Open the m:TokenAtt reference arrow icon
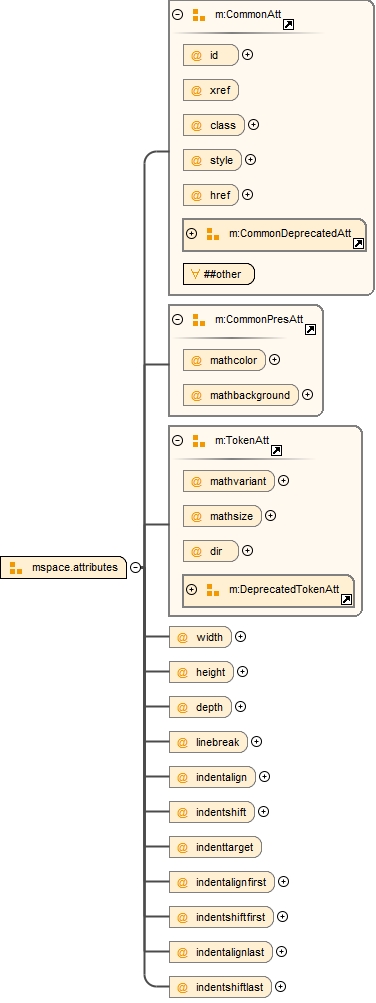 coord(276,450)
